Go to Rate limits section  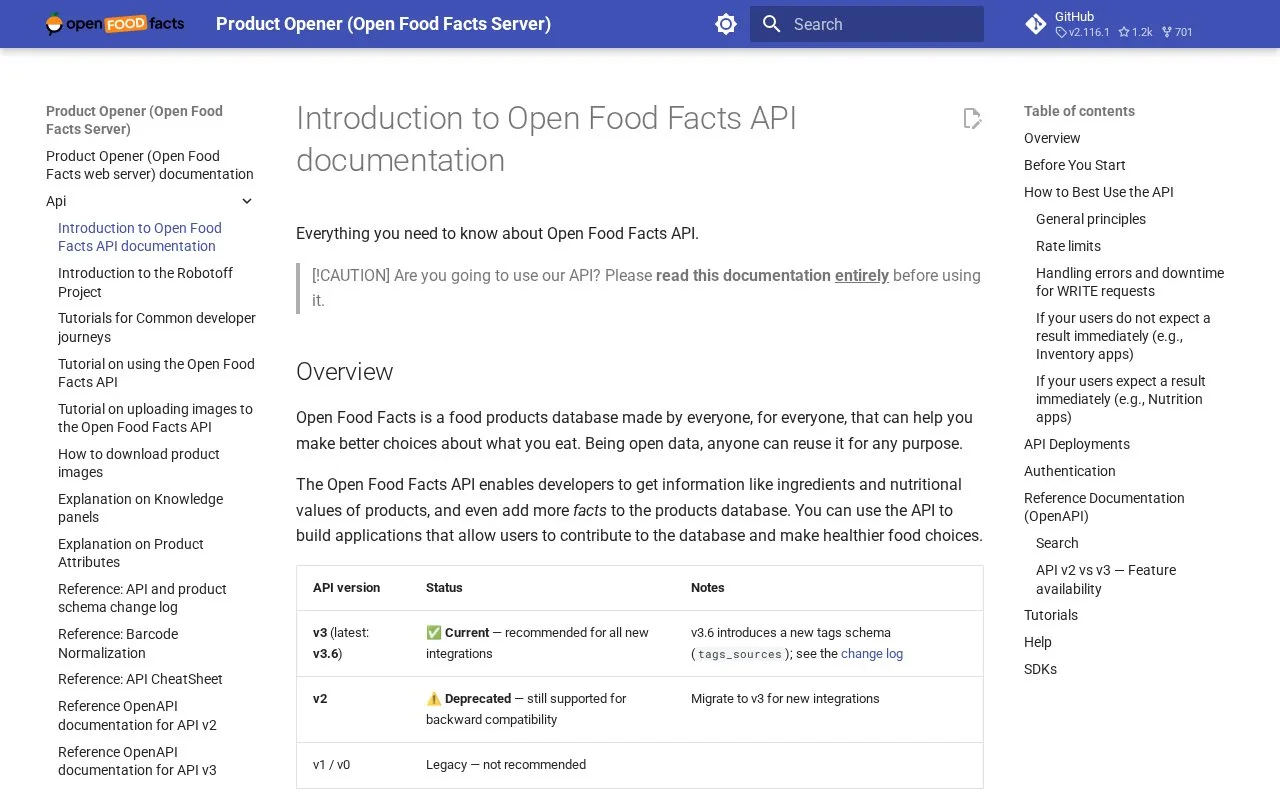[1068, 246]
